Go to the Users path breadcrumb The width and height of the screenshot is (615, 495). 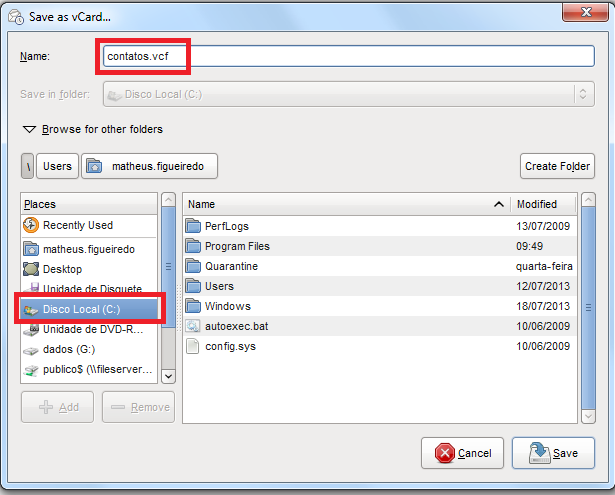[57, 166]
